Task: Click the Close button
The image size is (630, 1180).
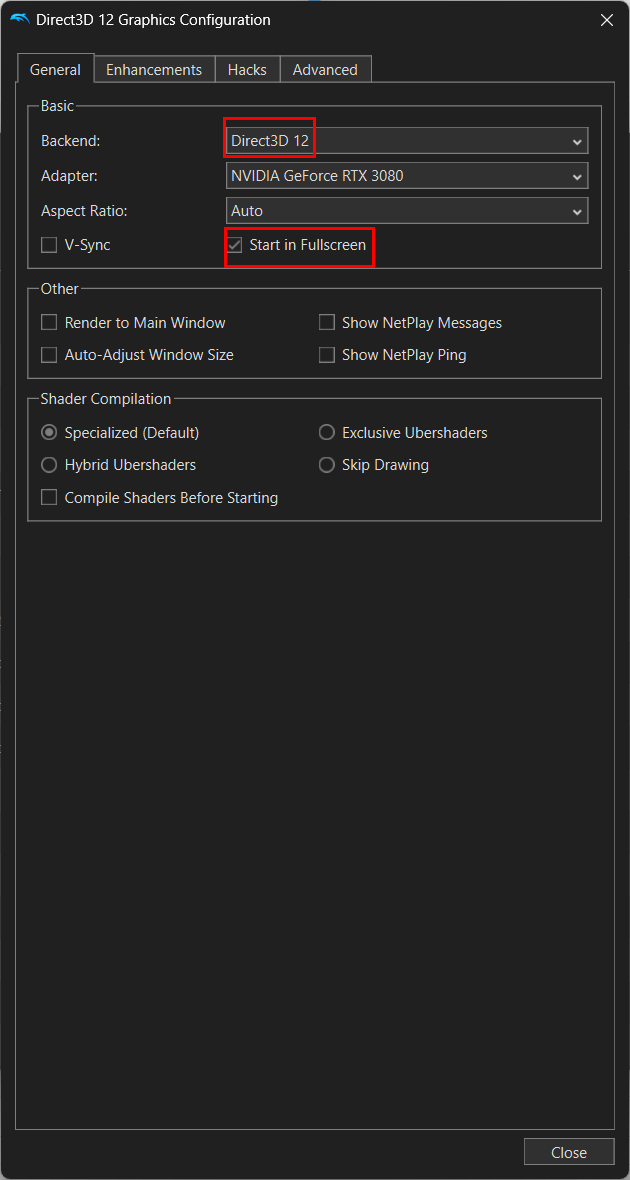Action: [568, 1151]
